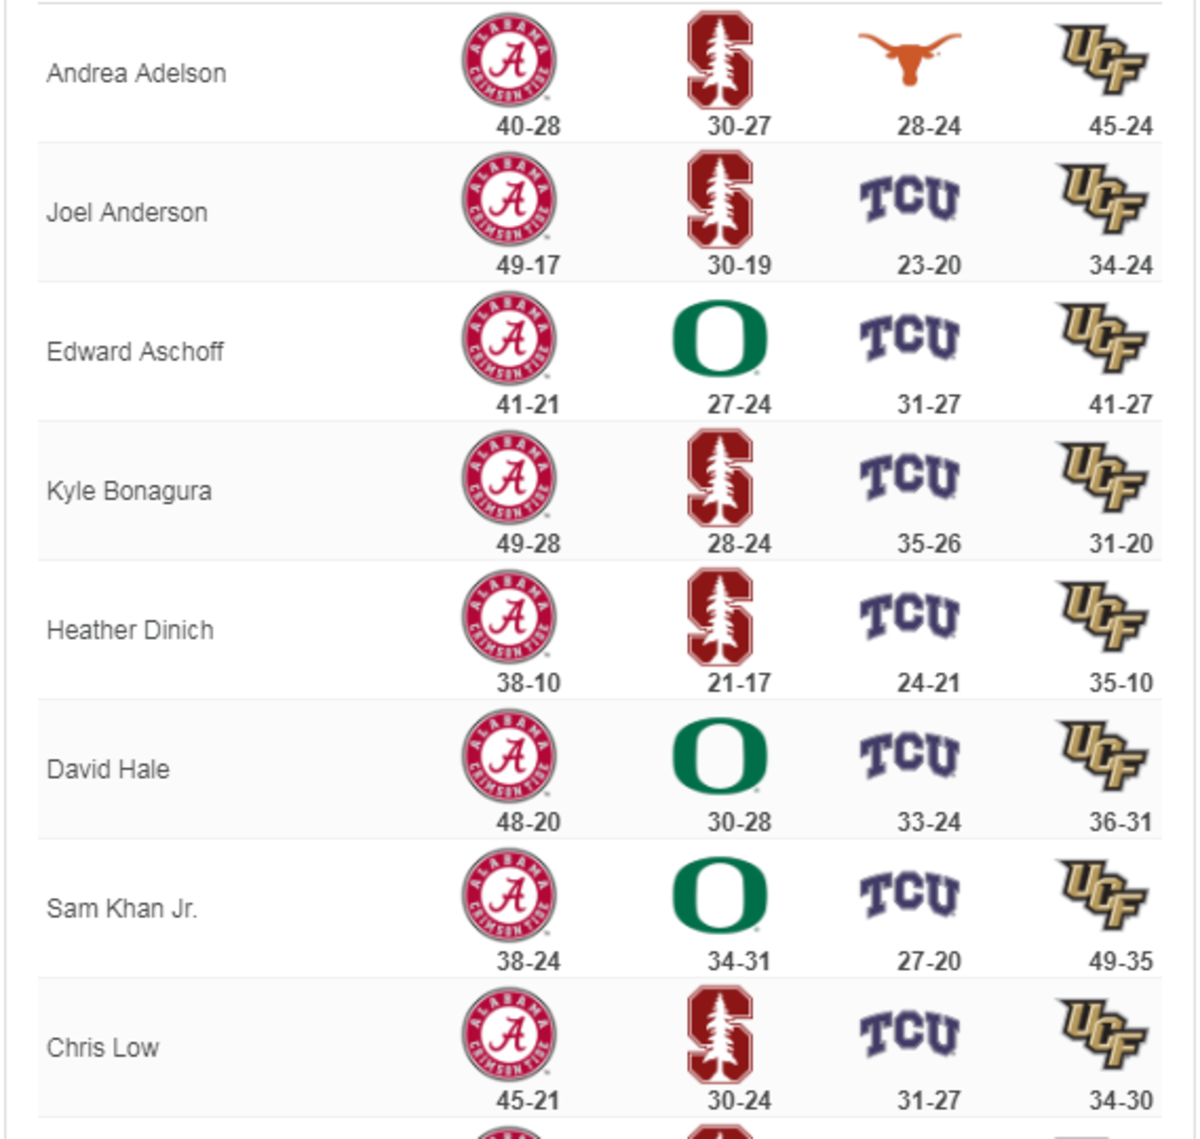The width and height of the screenshot is (1200, 1139).
Task: Click David Hale's Oregon O logo
Action: [720, 756]
